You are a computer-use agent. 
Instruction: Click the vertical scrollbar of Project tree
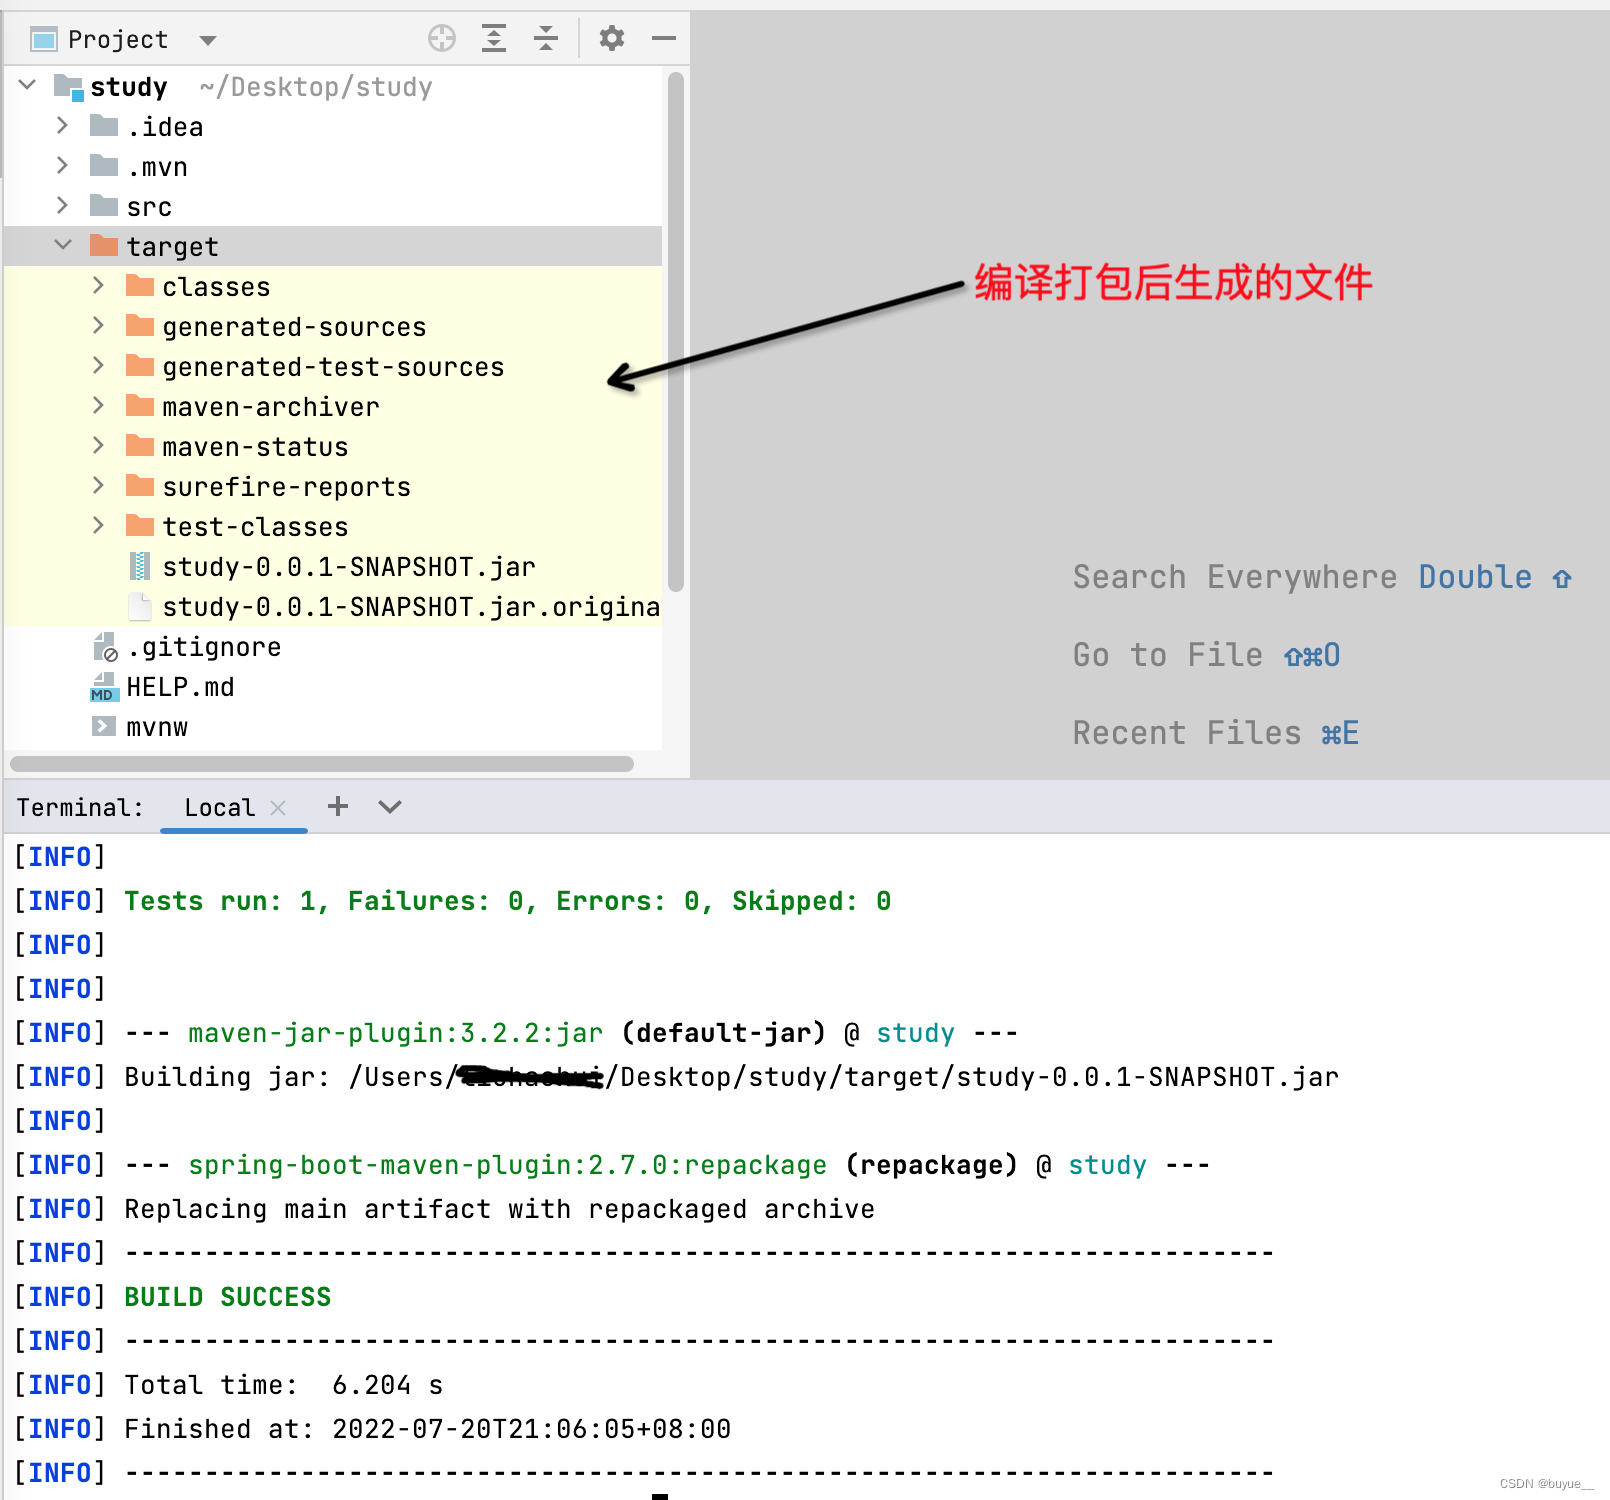coord(676,330)
